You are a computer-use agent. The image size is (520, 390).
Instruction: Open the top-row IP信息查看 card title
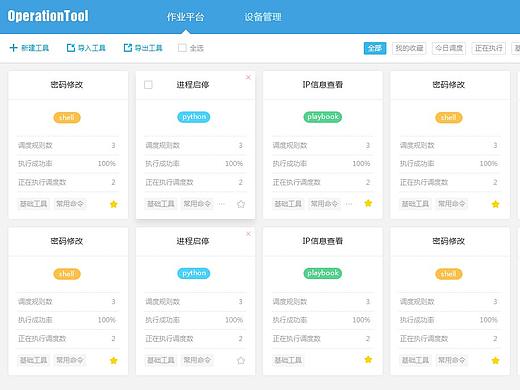(x=323, y=85)
